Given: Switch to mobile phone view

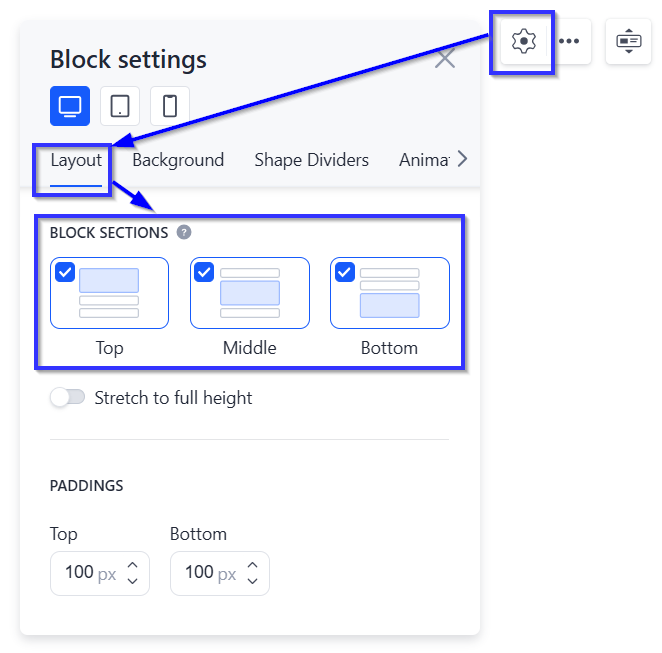Looking at the screenshot, I should (170, 106).
